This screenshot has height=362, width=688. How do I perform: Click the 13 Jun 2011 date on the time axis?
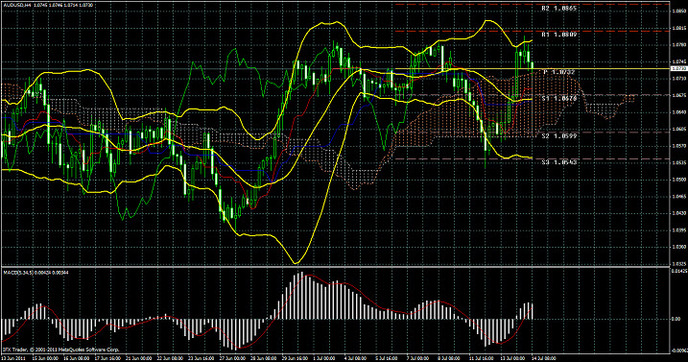[x=13, y=358]
